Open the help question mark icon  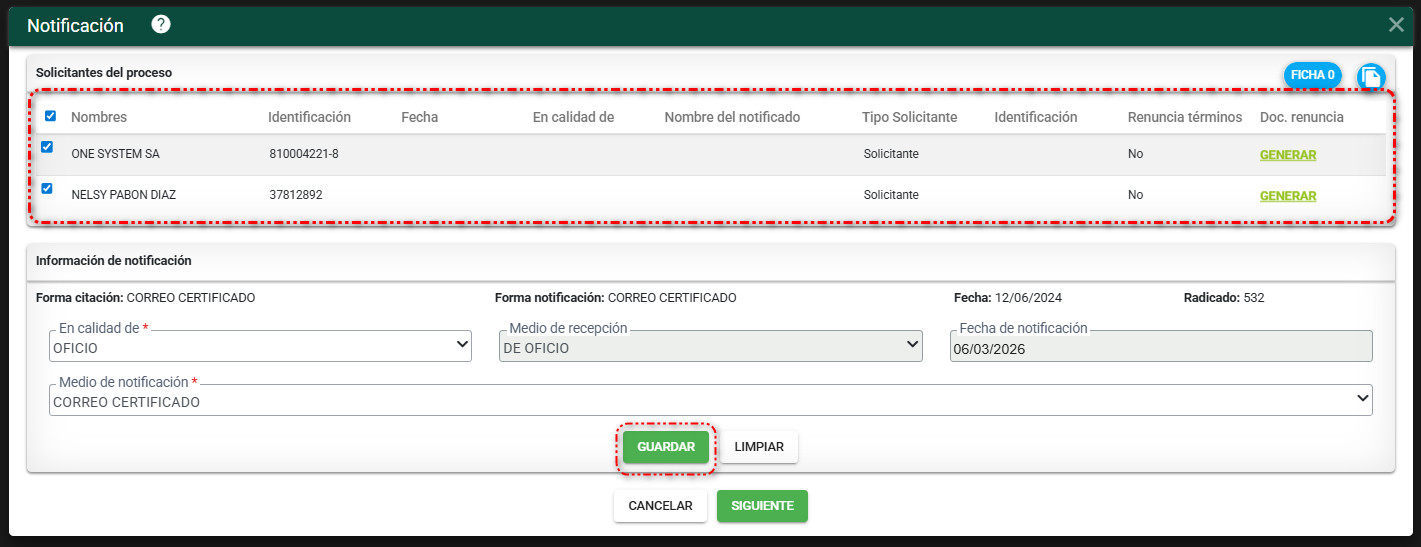[160, 25]
